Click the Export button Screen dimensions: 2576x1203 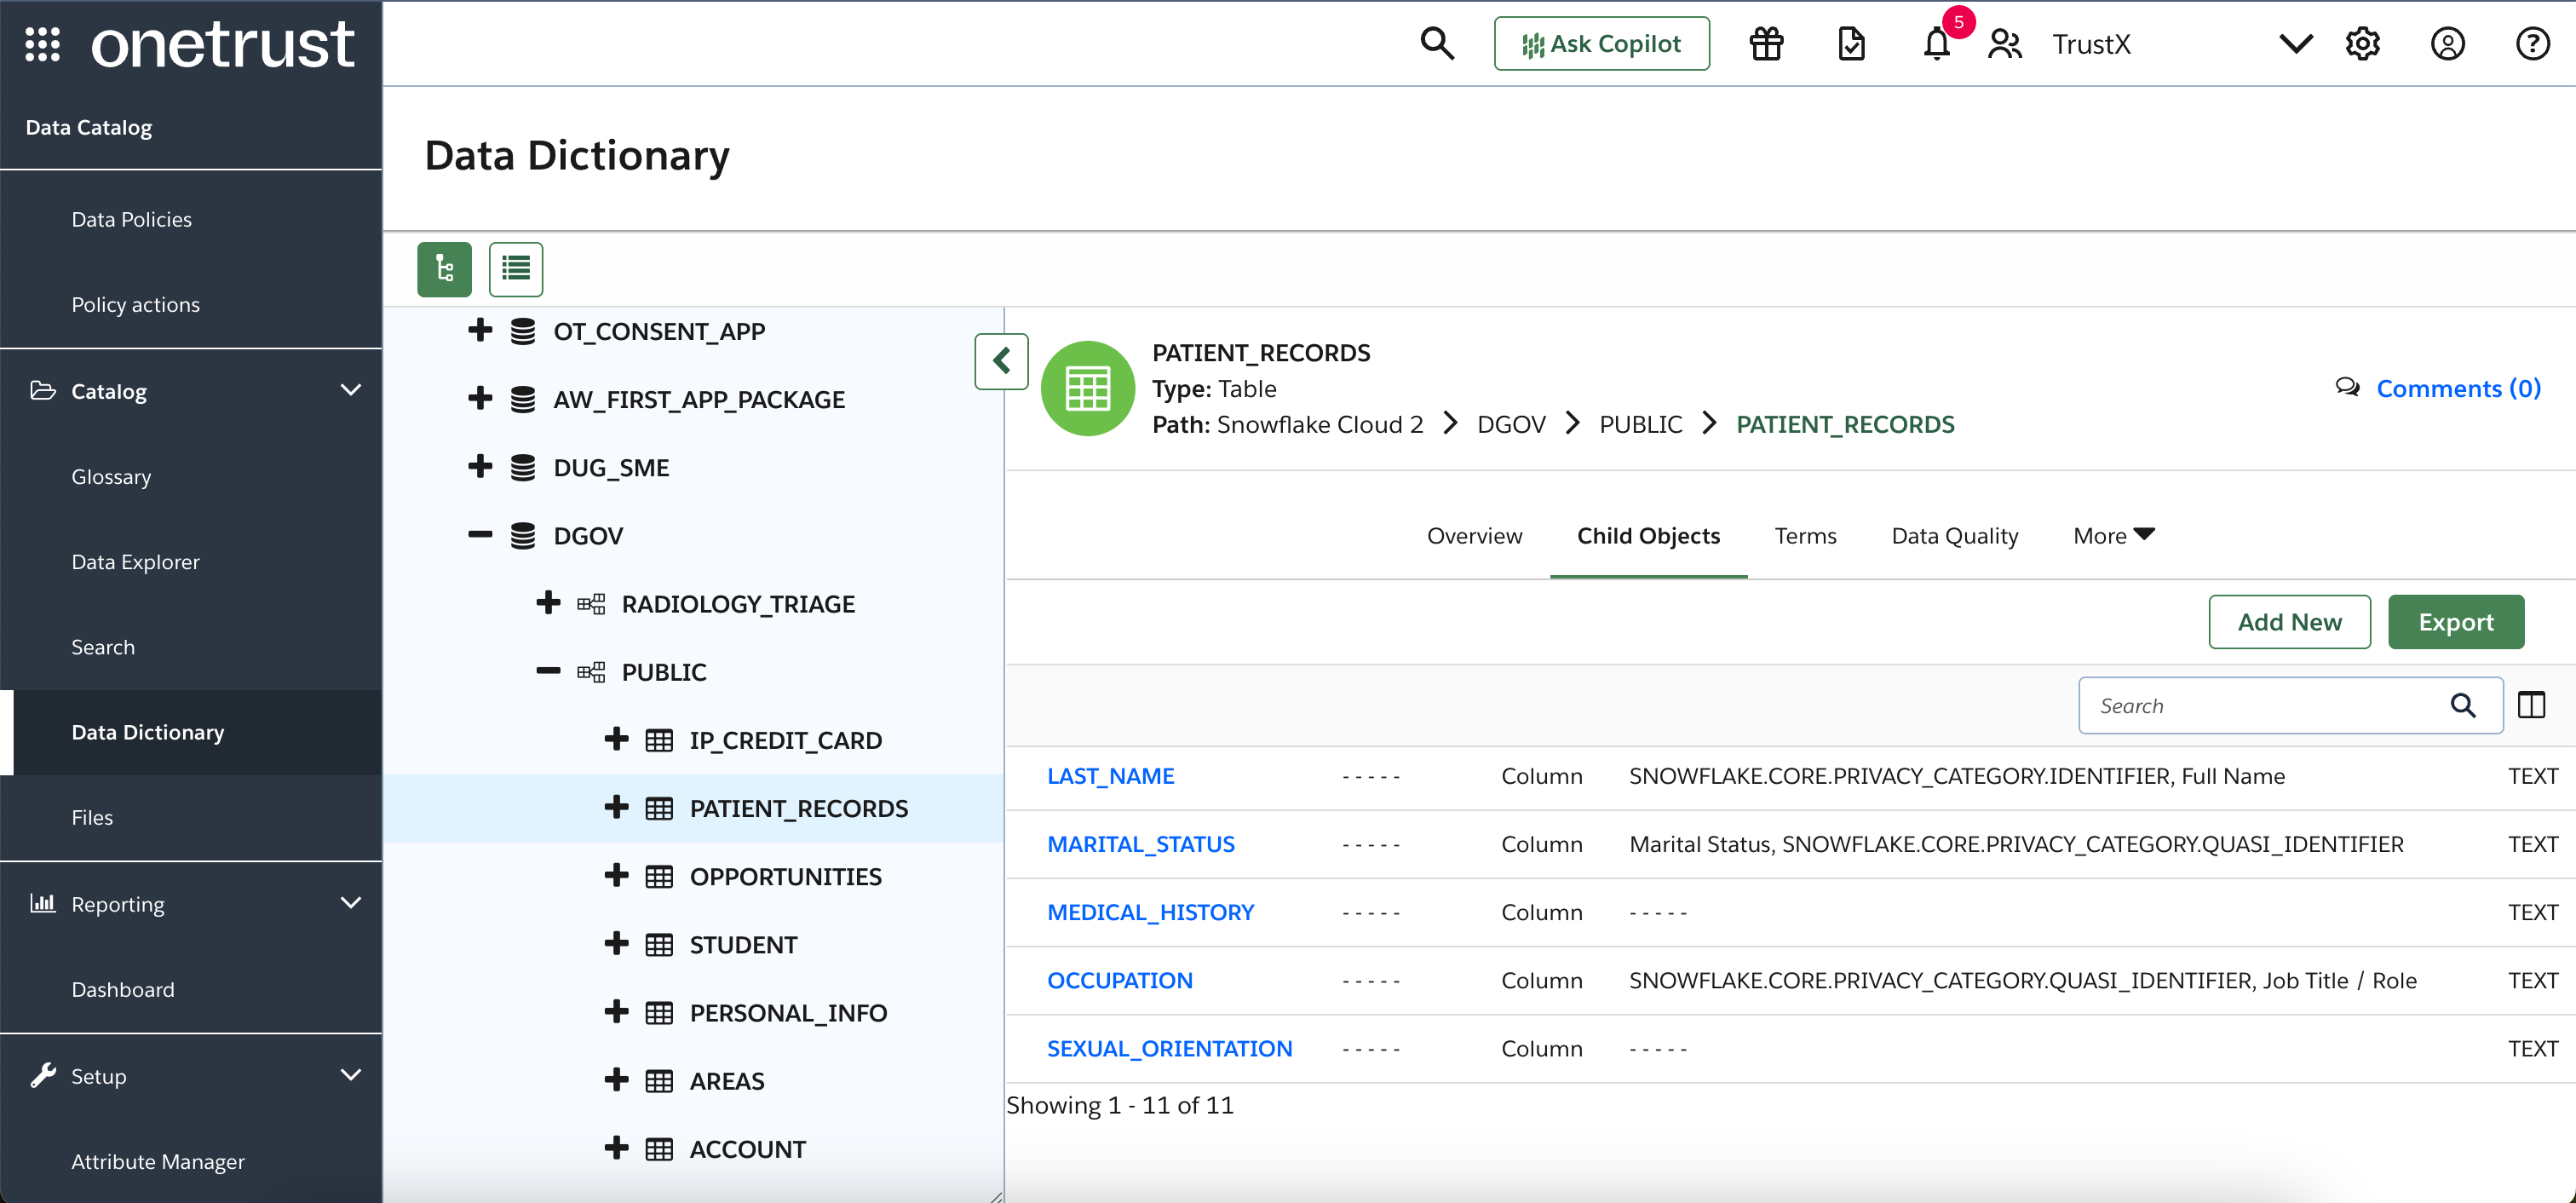[2456, 621]
